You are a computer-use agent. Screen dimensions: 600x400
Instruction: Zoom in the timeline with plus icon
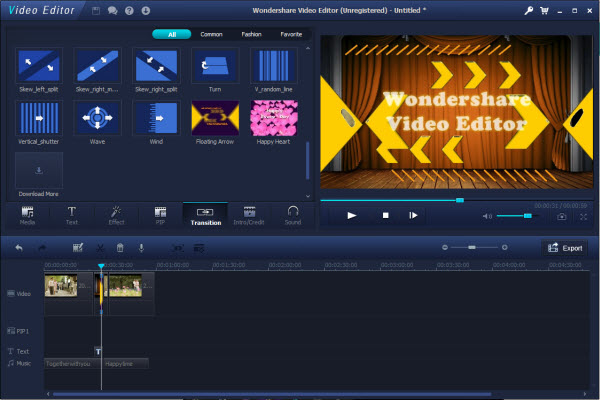(x=505, y=248)
